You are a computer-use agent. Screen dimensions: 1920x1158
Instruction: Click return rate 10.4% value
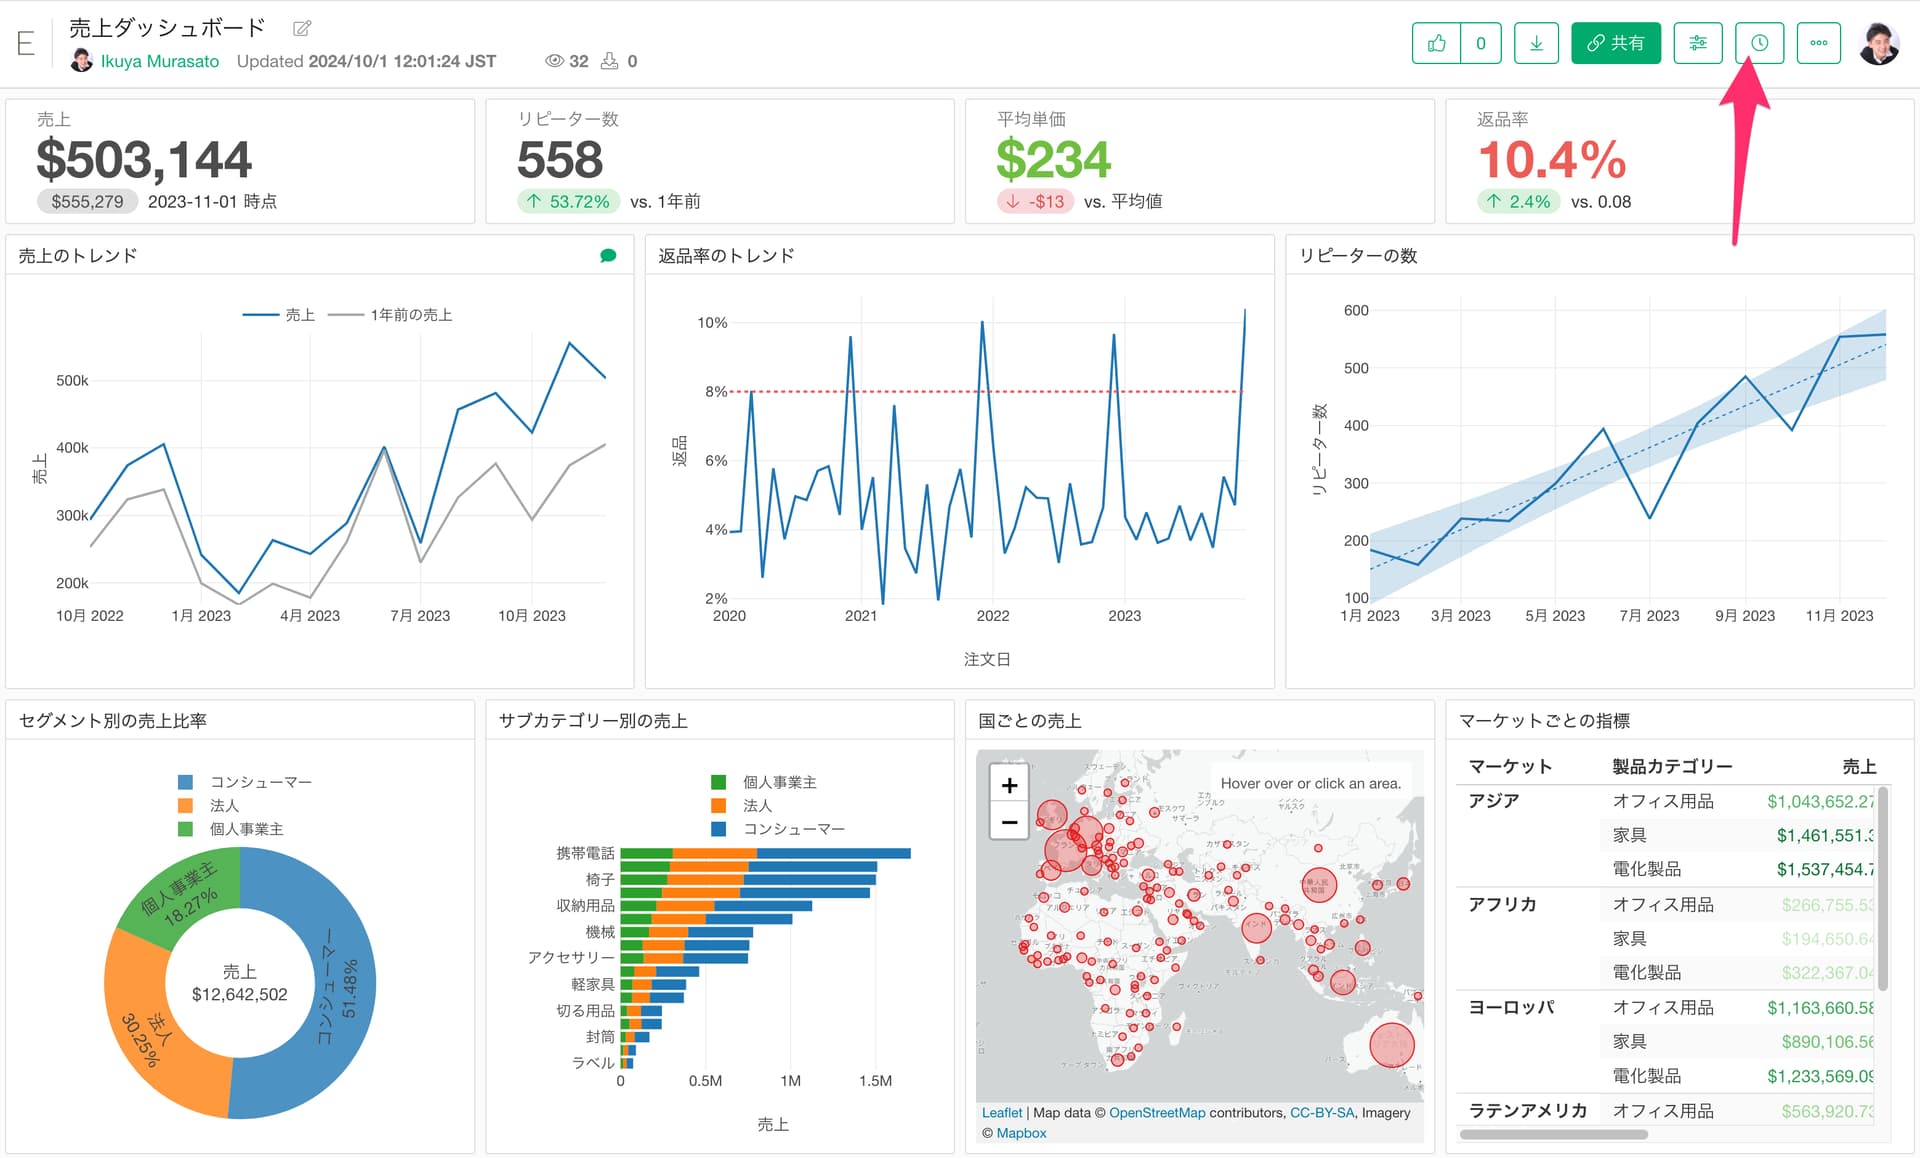pos(1552,160)
